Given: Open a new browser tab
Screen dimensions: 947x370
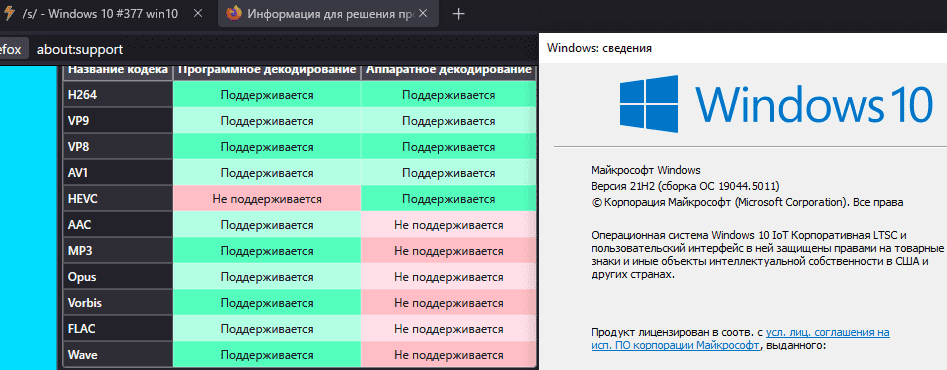Looking at the screenshot, I should coord(458,14).
